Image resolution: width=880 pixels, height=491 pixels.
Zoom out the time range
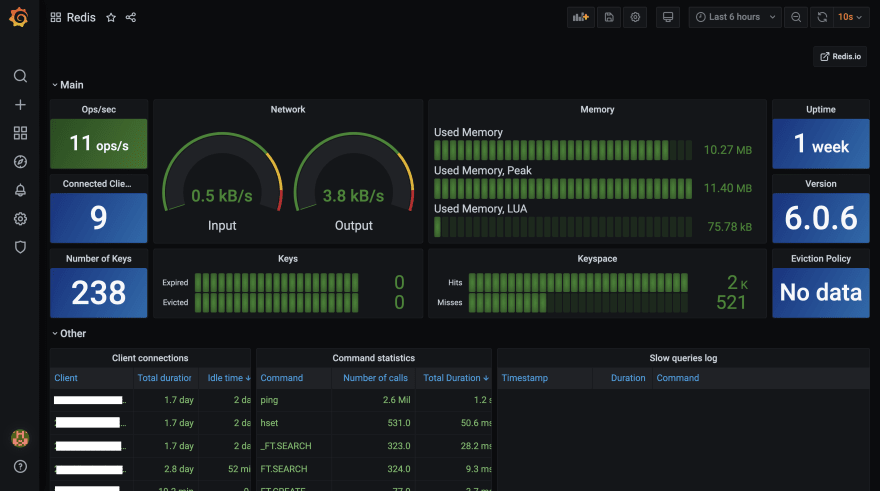(796, 17)
